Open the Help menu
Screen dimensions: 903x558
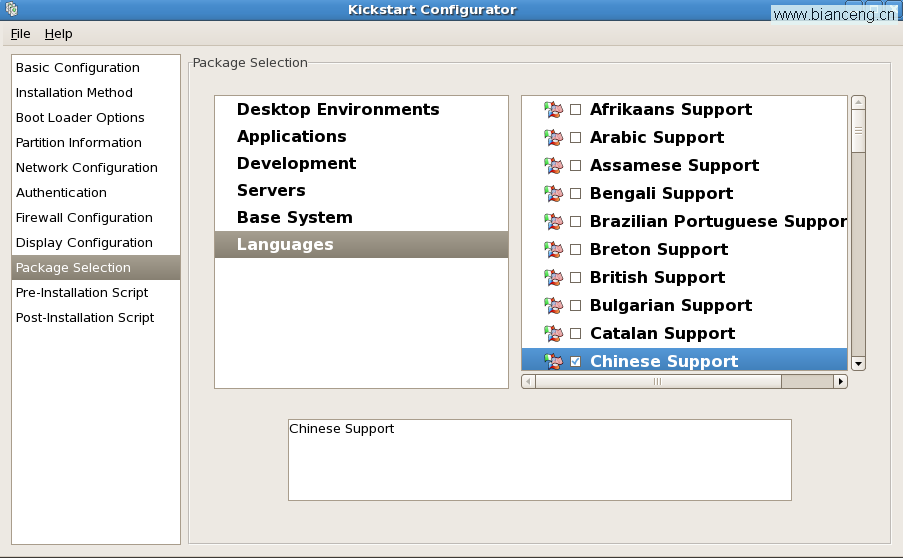click(x=59, y=33)
